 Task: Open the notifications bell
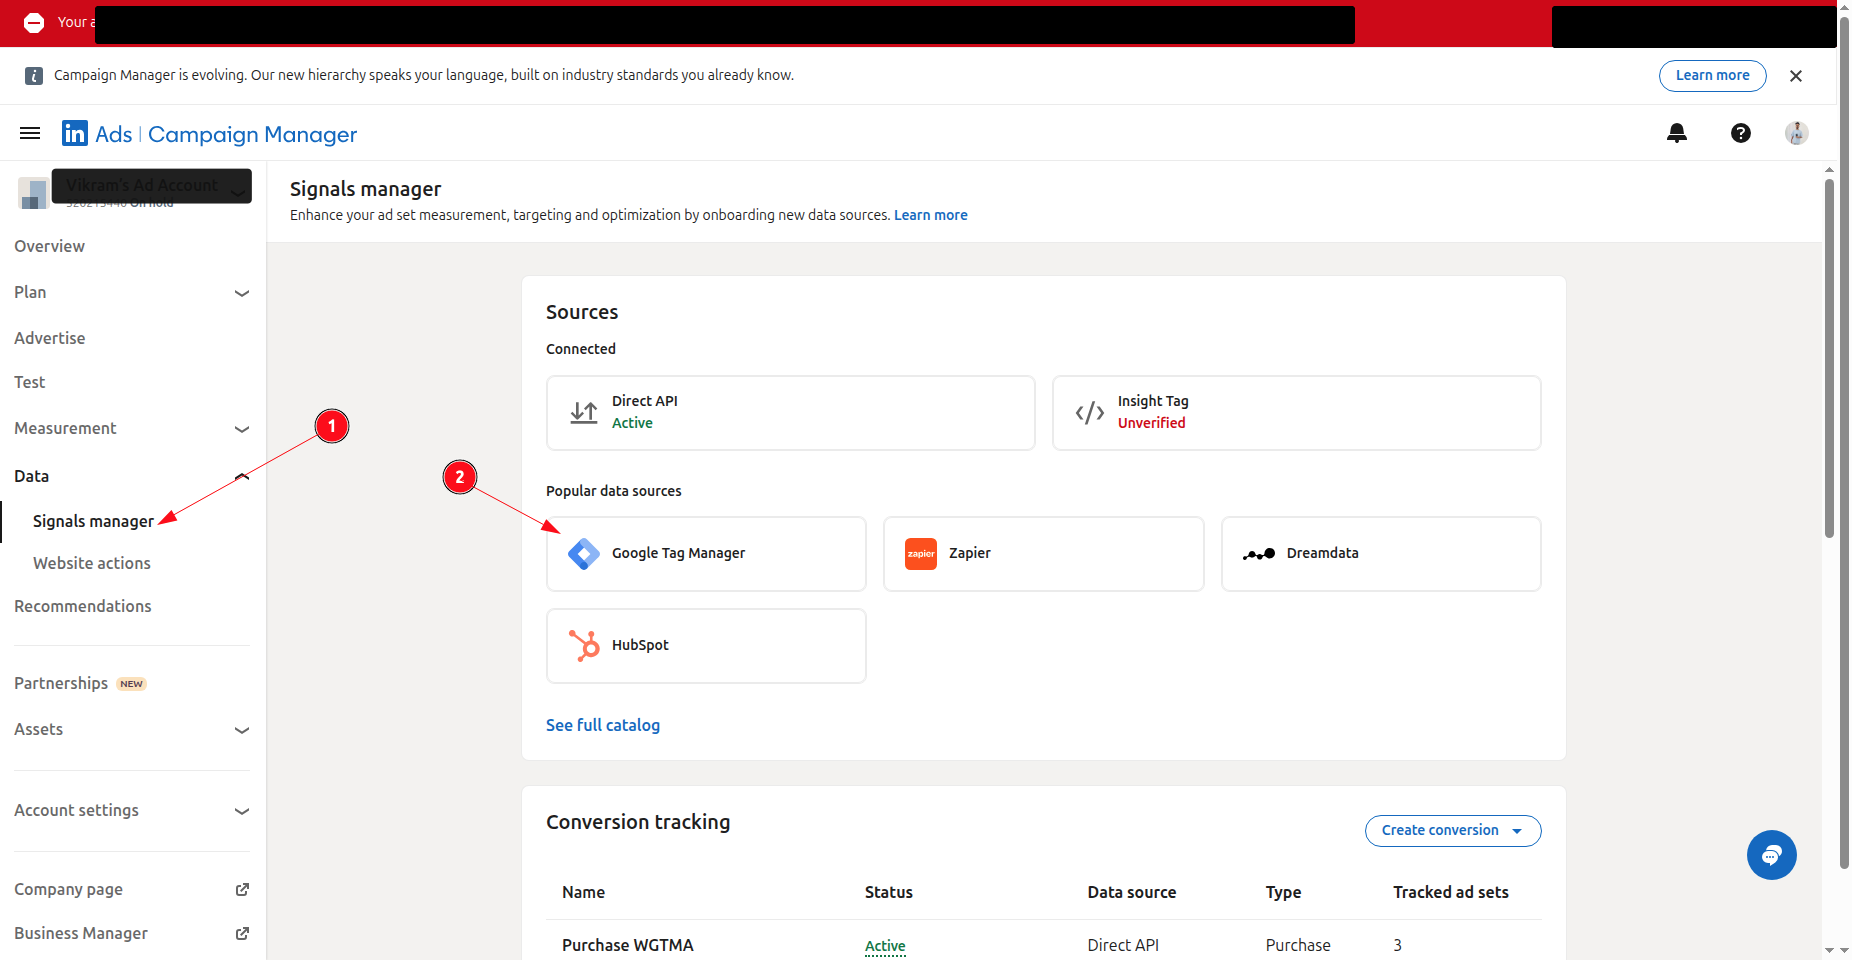(1677, 133)
